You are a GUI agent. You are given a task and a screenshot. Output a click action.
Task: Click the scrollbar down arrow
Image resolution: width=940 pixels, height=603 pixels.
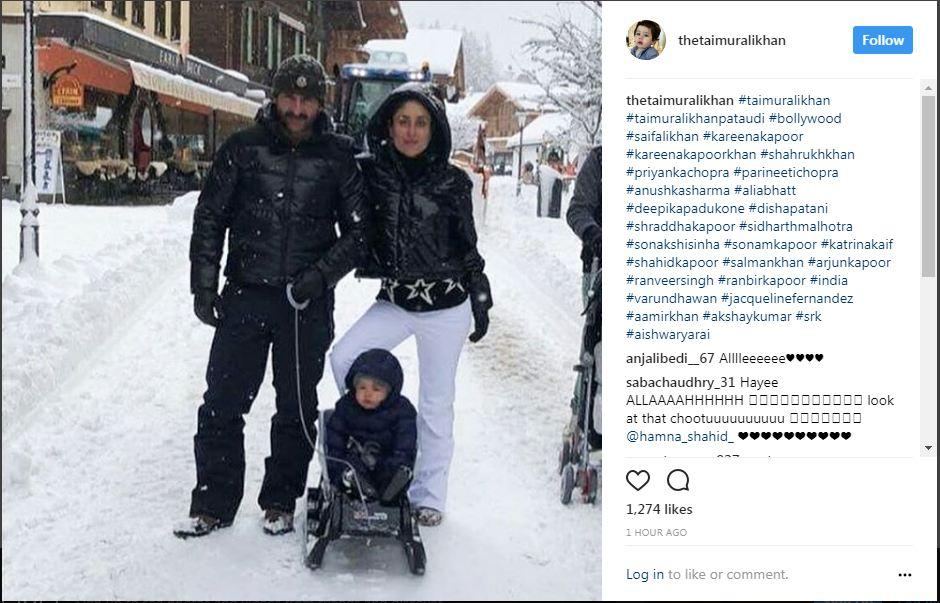(x=928, y=448)
